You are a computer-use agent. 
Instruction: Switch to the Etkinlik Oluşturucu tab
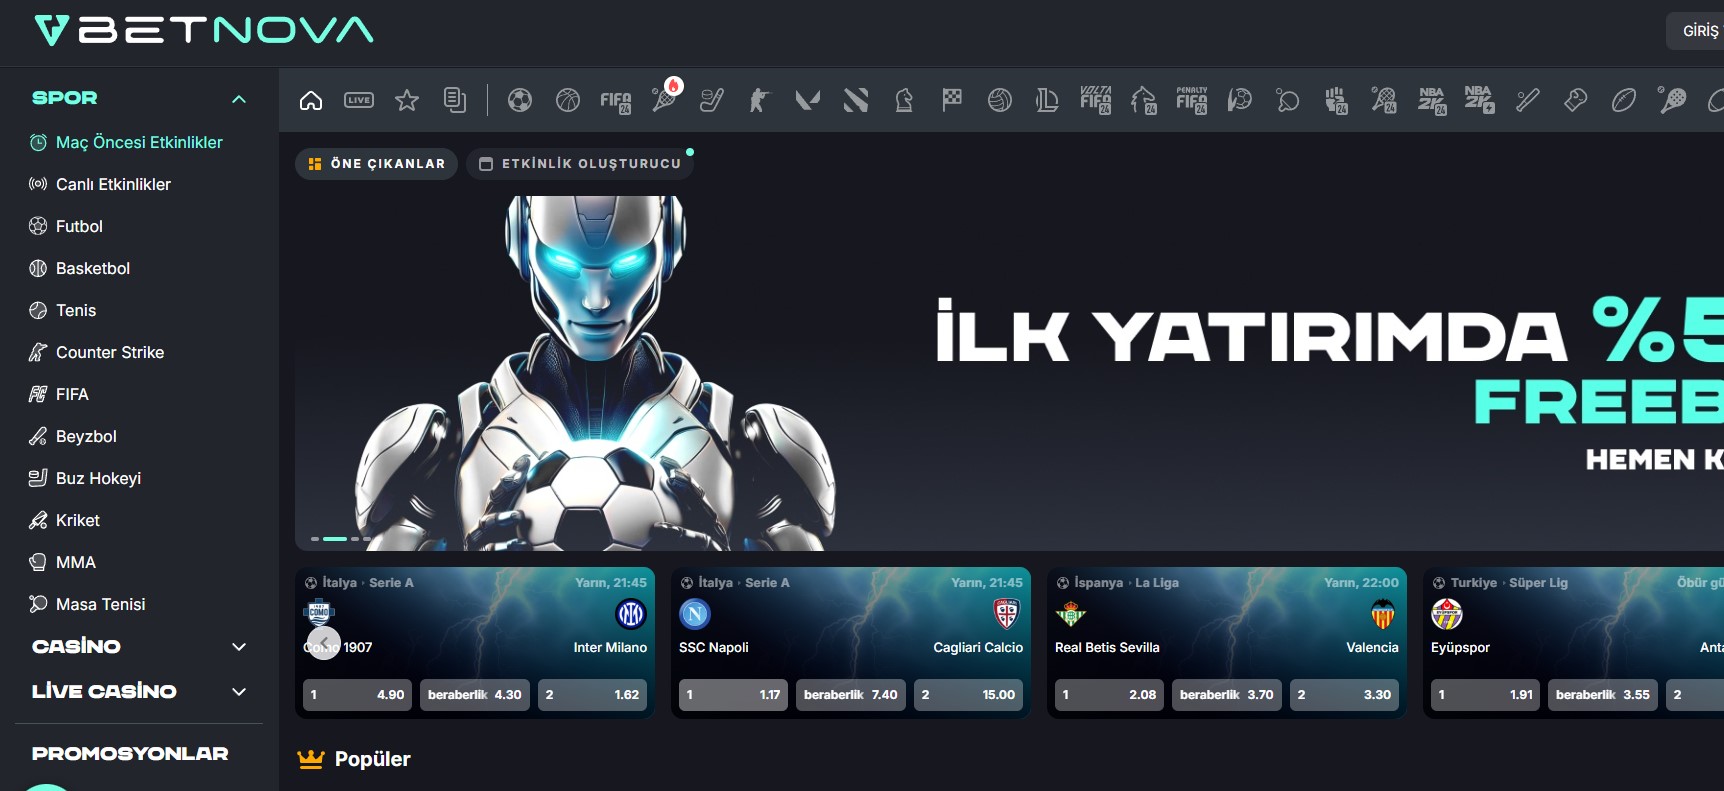tap(580, 164)
